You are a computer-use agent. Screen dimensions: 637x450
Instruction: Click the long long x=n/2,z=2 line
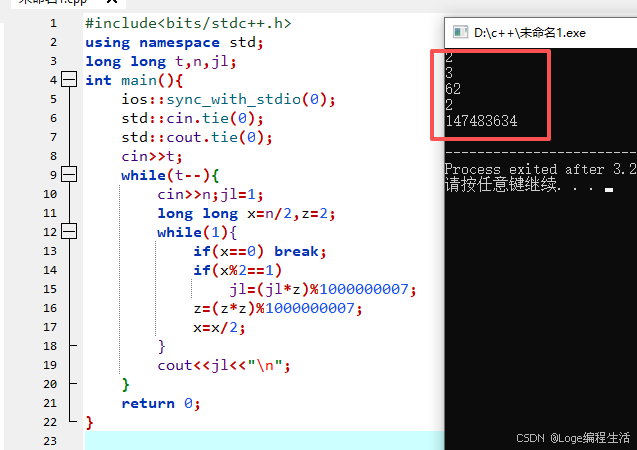[x=246, y=213]
